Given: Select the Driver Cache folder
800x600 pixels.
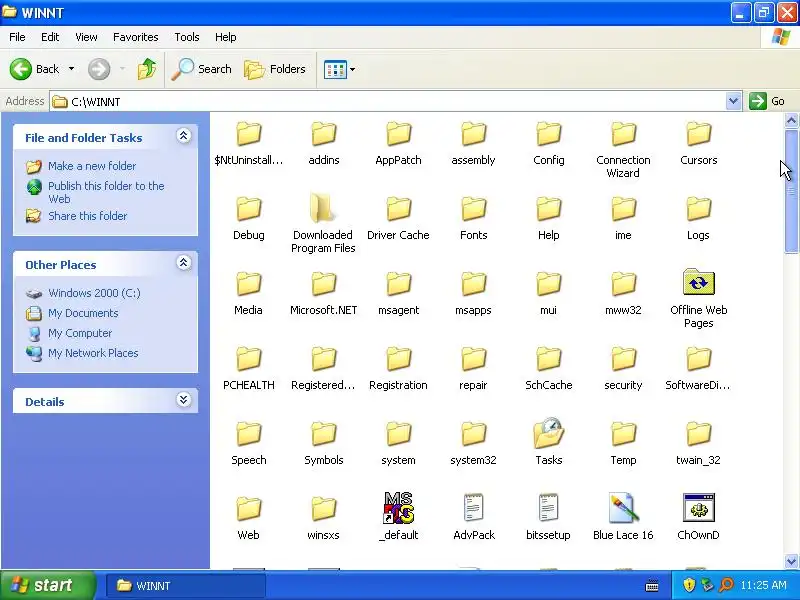Looking at the screenshot, I should pyautogui.click(x=398, y=218).
